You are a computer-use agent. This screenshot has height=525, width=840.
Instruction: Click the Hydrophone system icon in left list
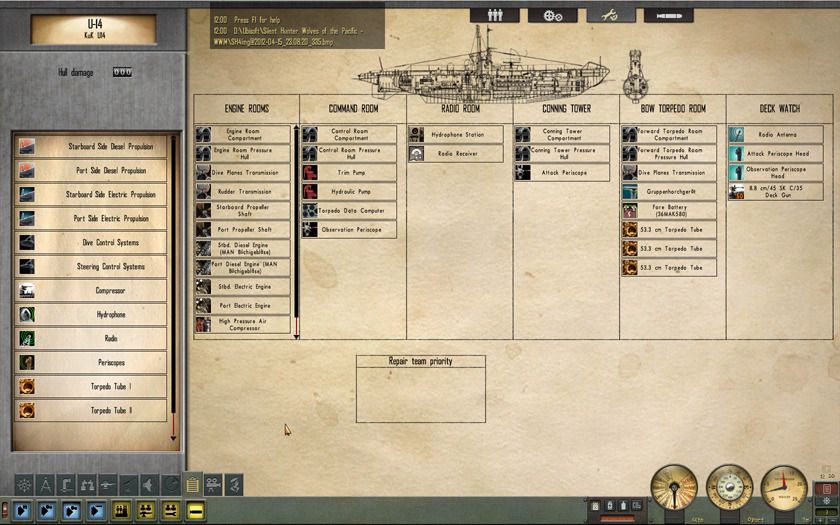(27, 314)
